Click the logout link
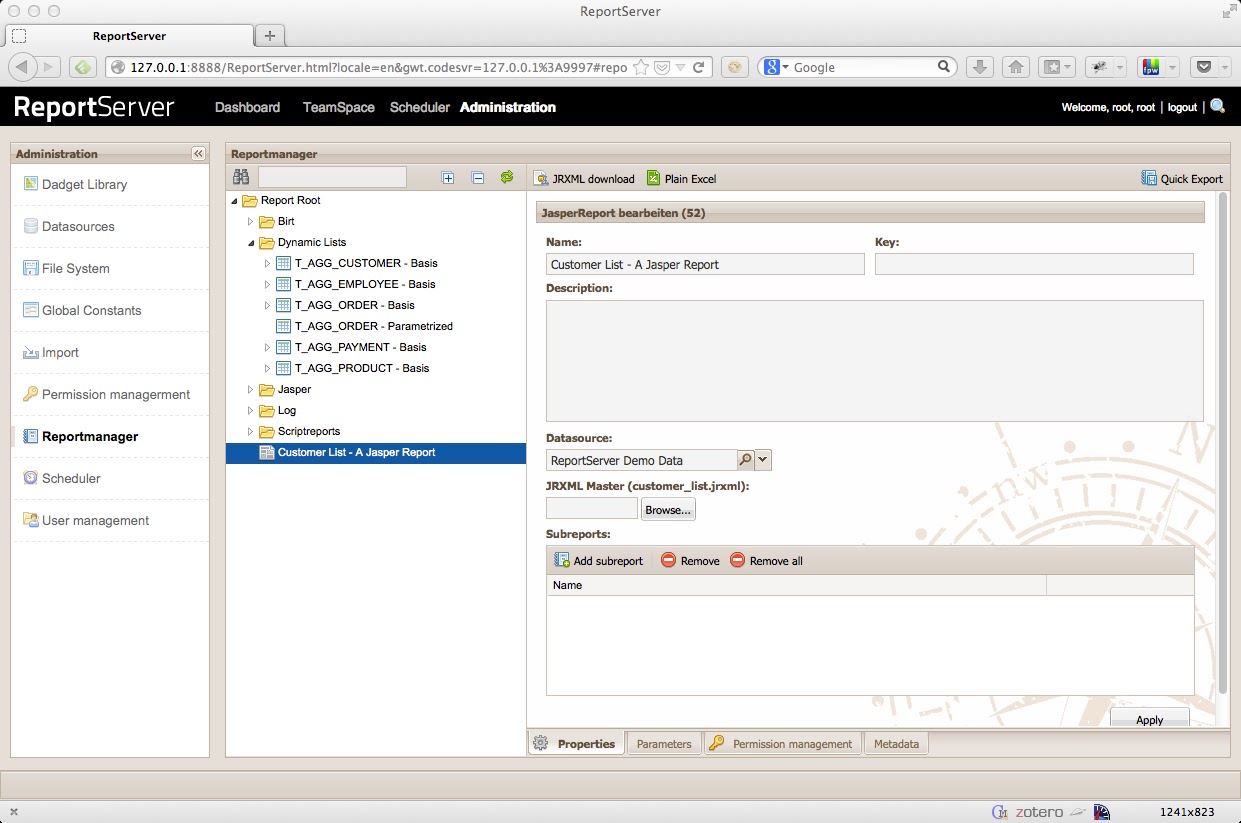Screen dimensions: 1241x823 pyautogui.click(x=1182, y=107)
